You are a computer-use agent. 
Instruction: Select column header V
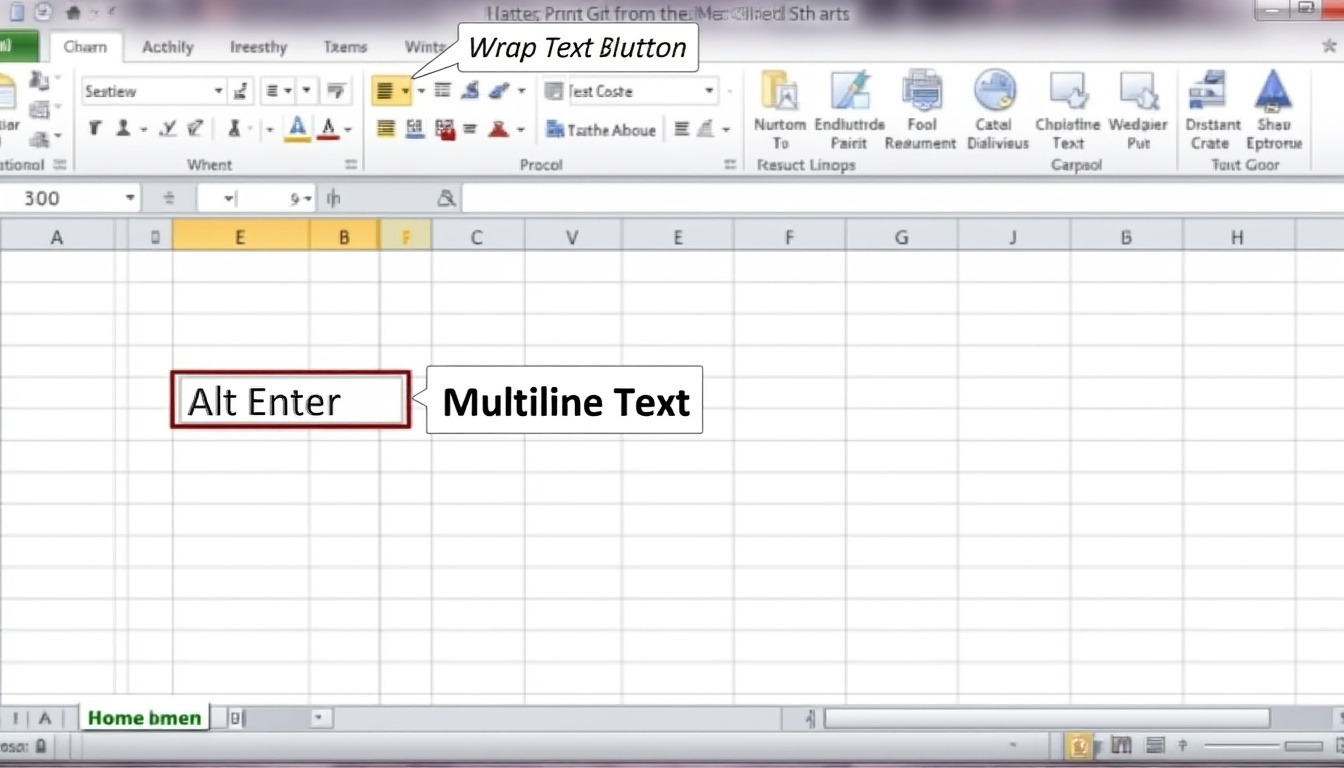[x=572, y=237]
